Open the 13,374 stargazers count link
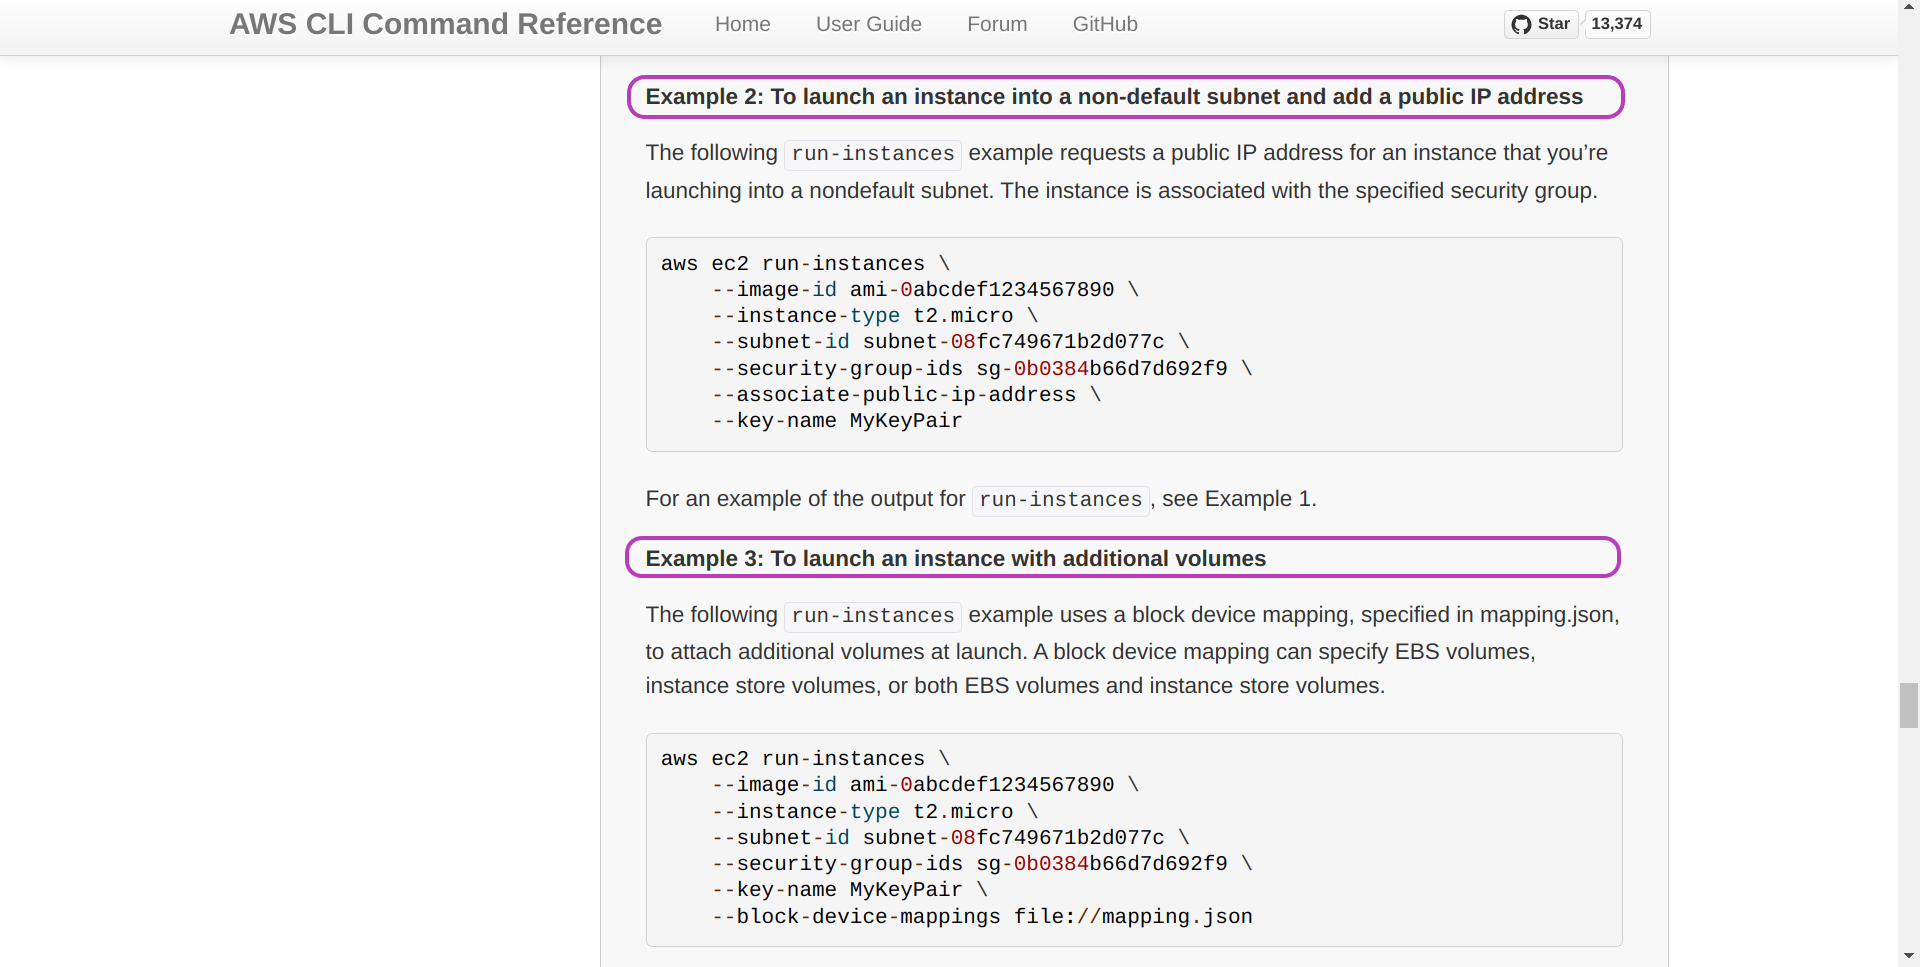The height and width of the screenshot is (967, 1920). coord(1617,24)
